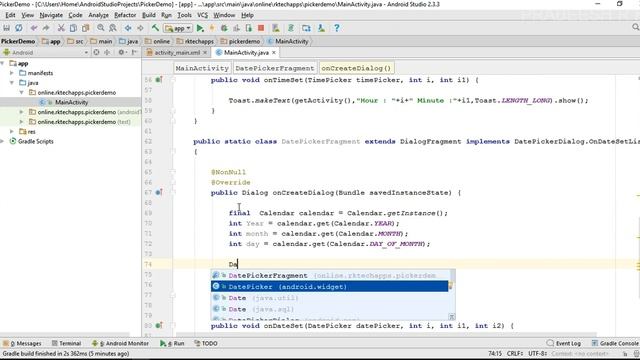The image size is (640, 360).
Task: Click the Undo arrow icon
Action: tap(33, 28)
